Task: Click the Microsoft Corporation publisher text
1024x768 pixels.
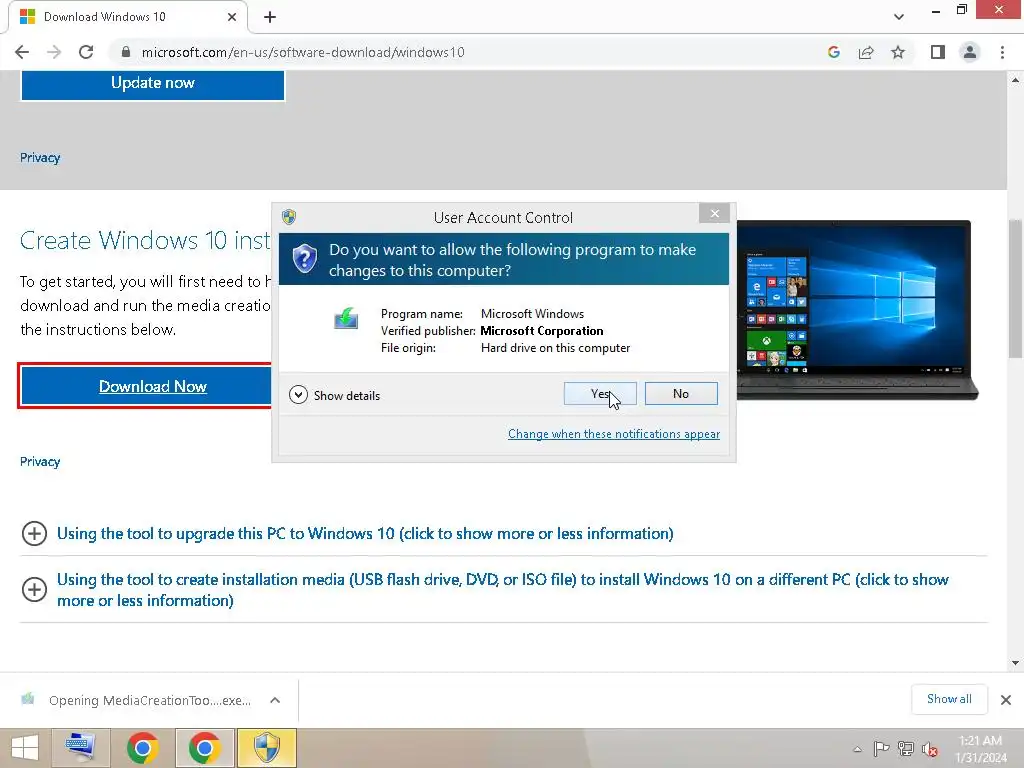Action: pyautogui.click(x=541, y=331)
